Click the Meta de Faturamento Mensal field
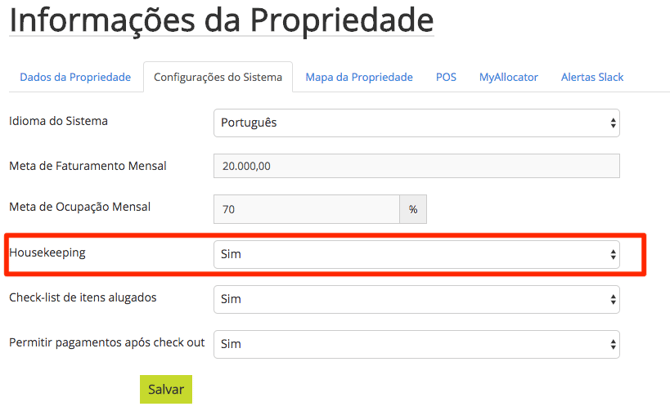Viewport: 670px width, 411px height. (x=416, y=166)
